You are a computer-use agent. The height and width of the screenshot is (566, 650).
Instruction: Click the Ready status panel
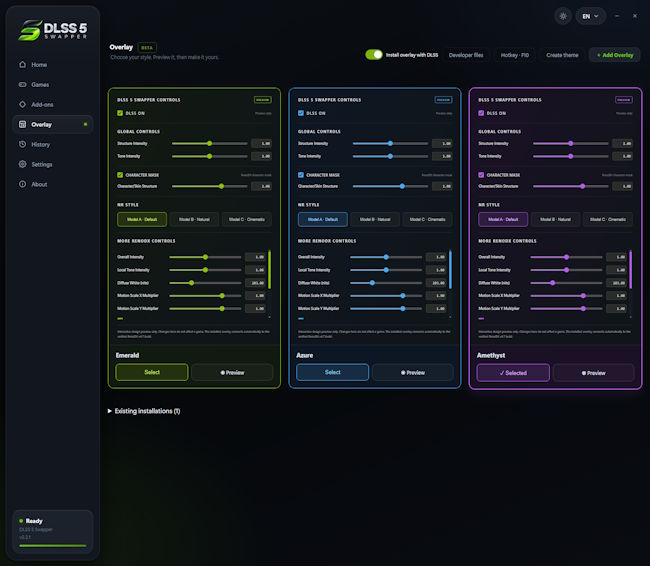pyautogui.click(x=53, y=532)
